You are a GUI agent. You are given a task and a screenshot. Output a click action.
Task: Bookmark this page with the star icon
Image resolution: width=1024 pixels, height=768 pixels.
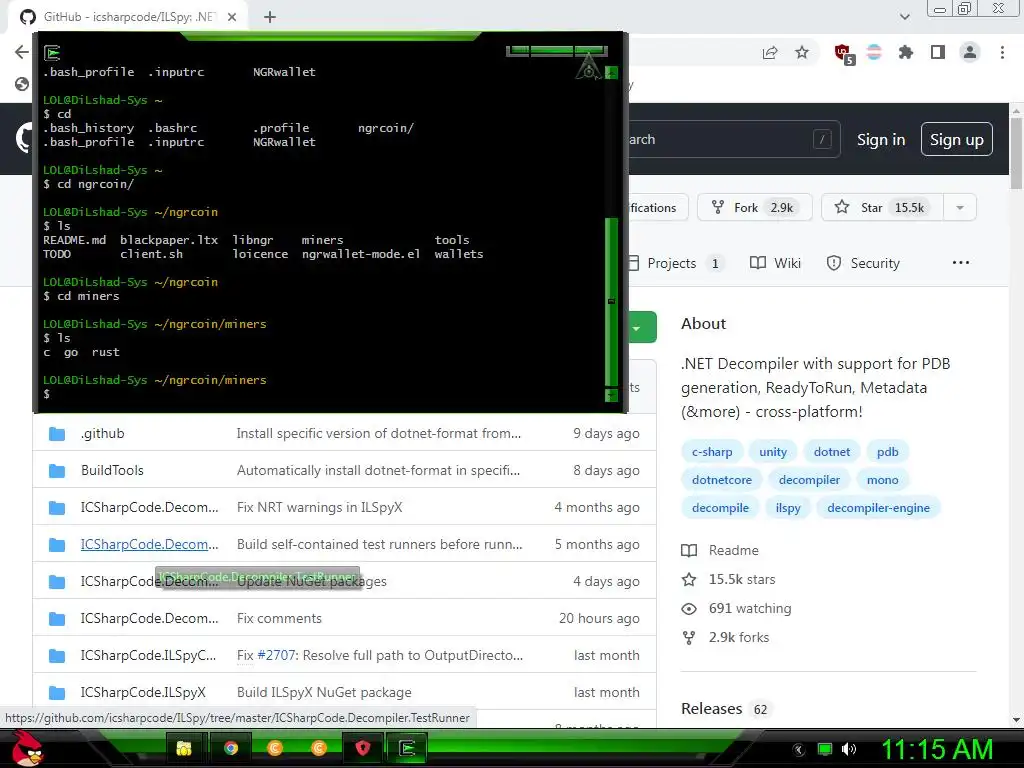point(802,53)
